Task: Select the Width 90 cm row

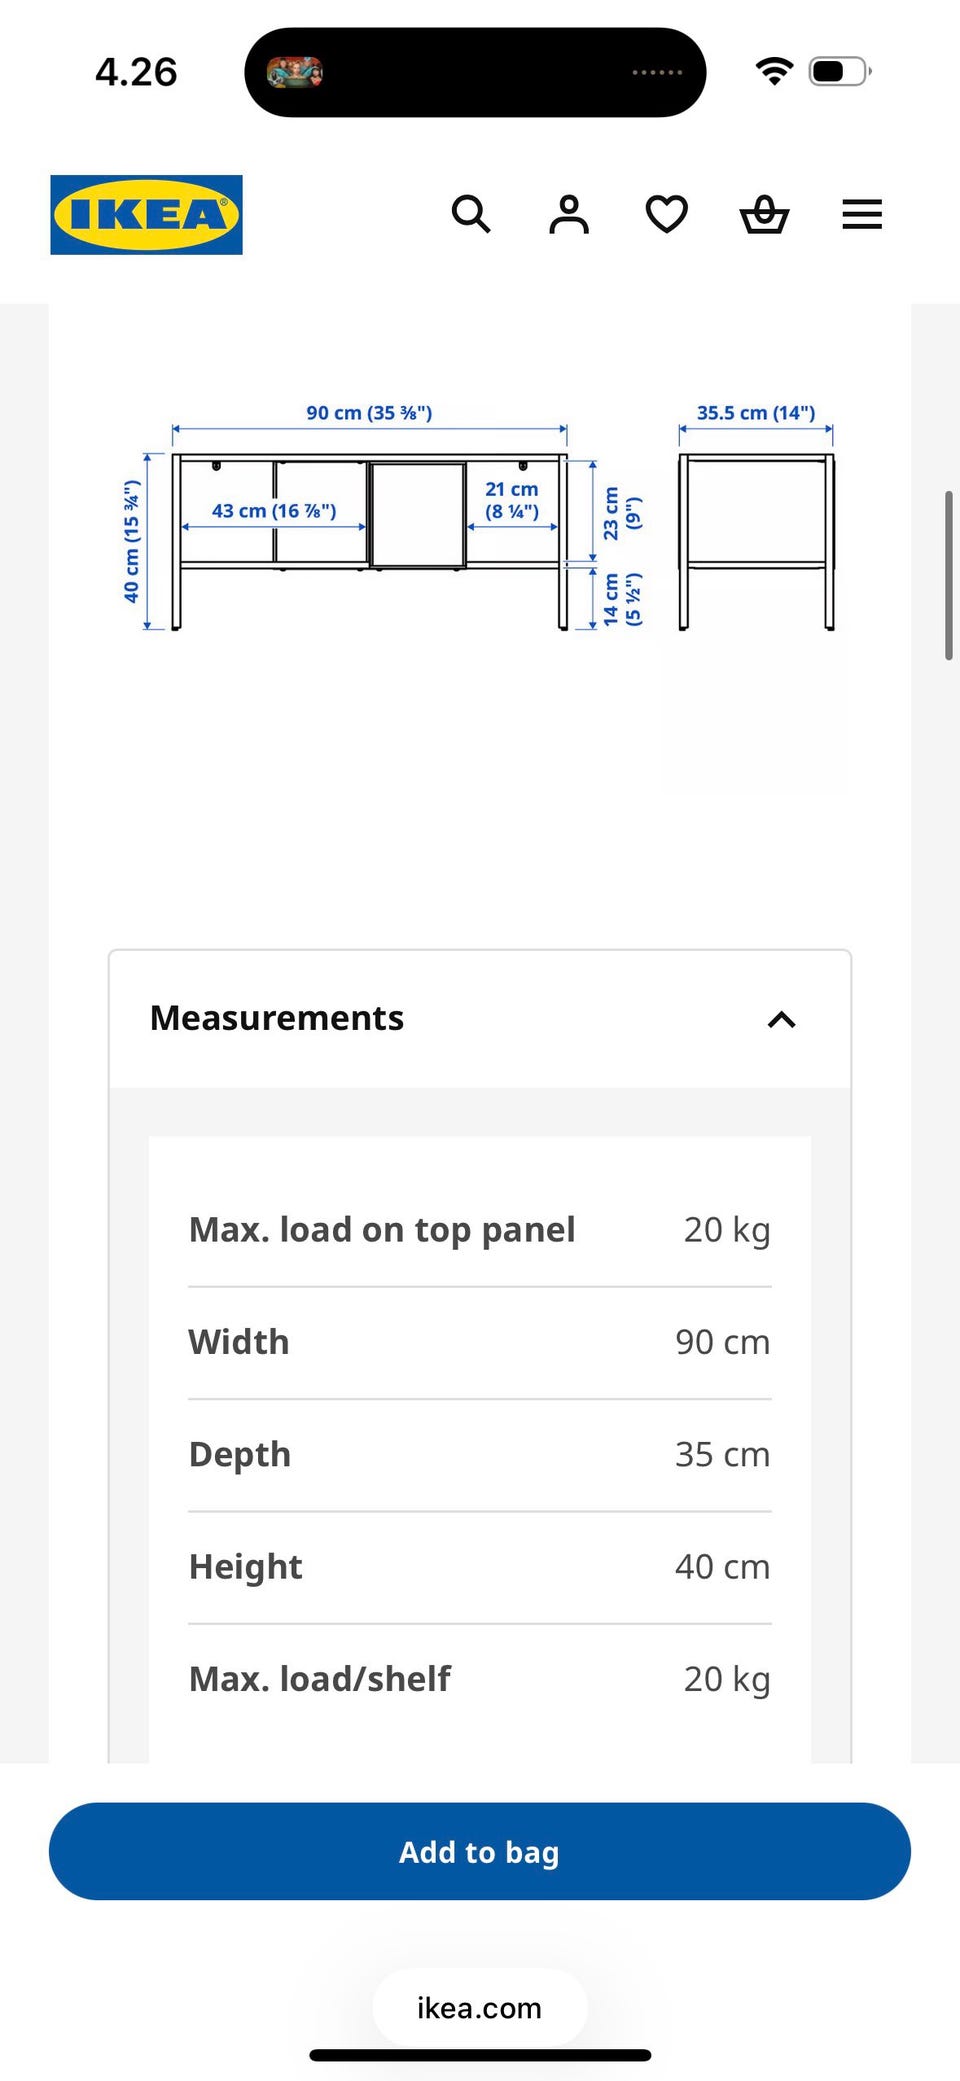Action: (480, 1342)
